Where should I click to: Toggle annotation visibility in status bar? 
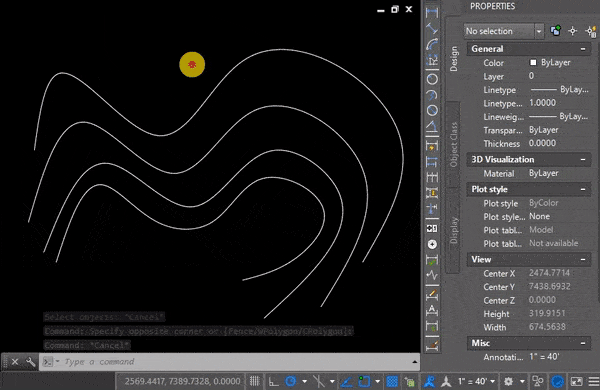tap(429, 381)
